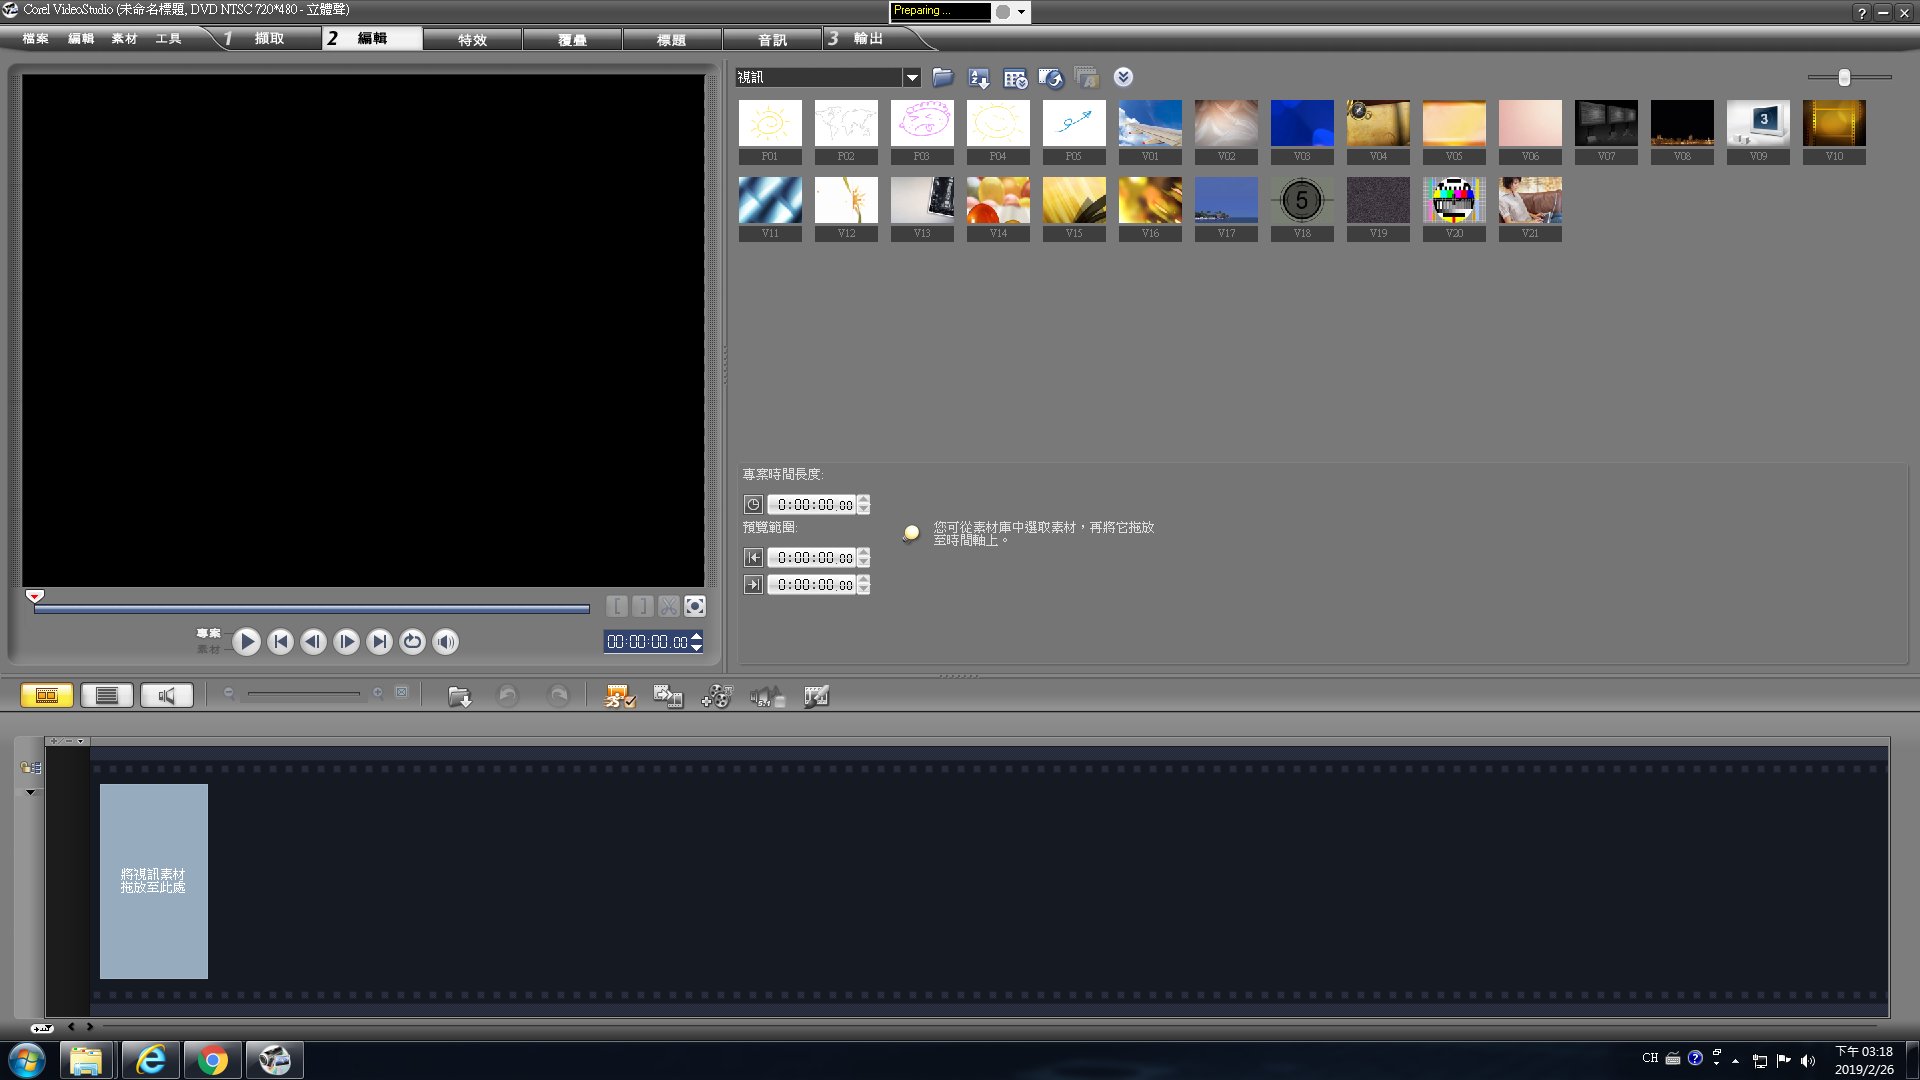Open Windows Start menu
The image size is (1920, 1080).
coord(27,1060)
